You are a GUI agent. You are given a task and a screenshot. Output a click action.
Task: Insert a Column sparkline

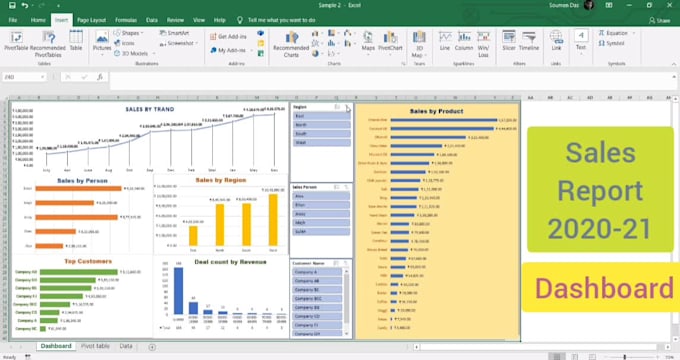coord(464,41)
